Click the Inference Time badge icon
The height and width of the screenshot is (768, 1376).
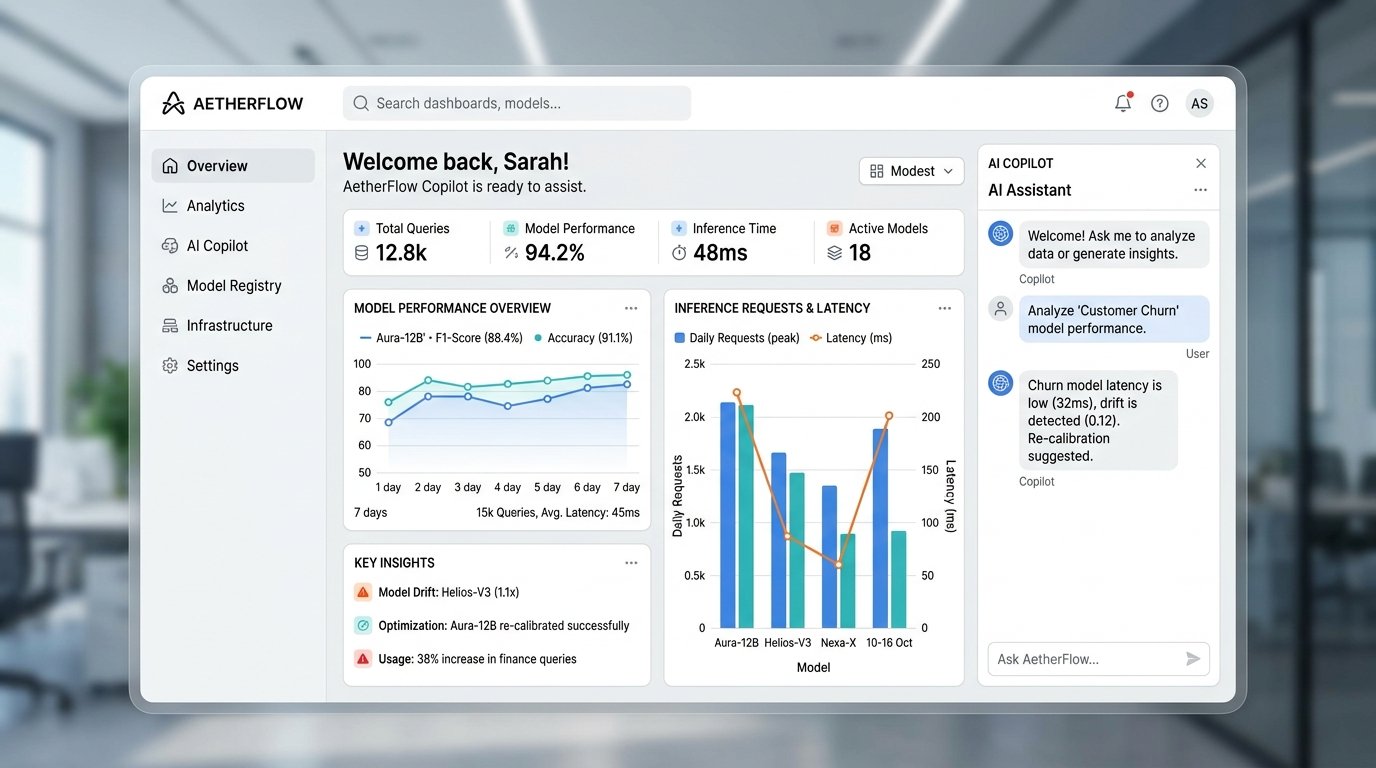coord(679,228)
